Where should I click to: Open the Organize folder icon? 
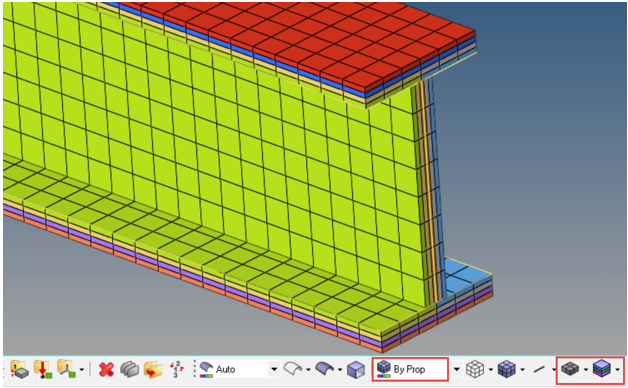tap(153, 370)
